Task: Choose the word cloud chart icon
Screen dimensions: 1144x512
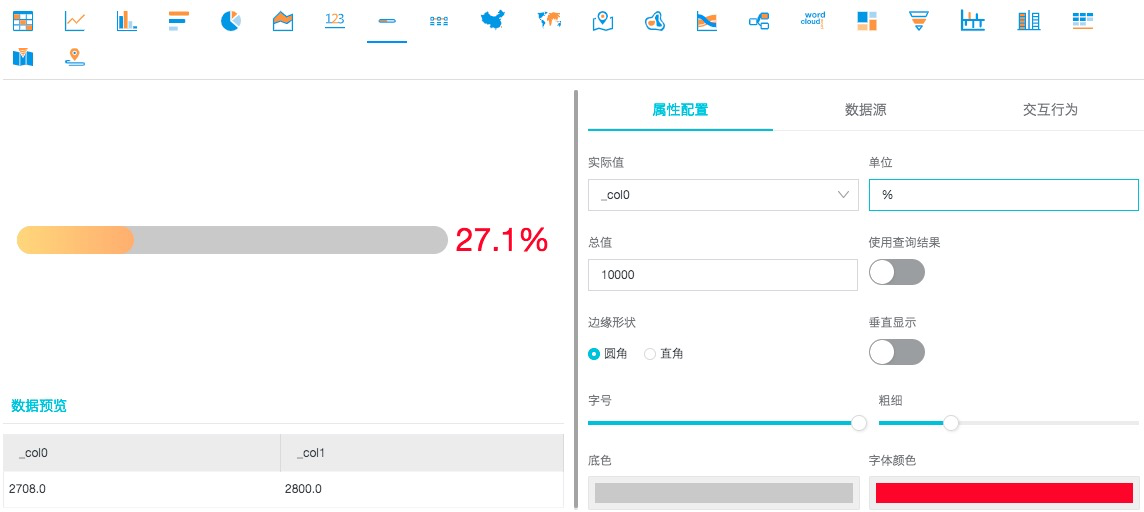Action: click(813, 20)
